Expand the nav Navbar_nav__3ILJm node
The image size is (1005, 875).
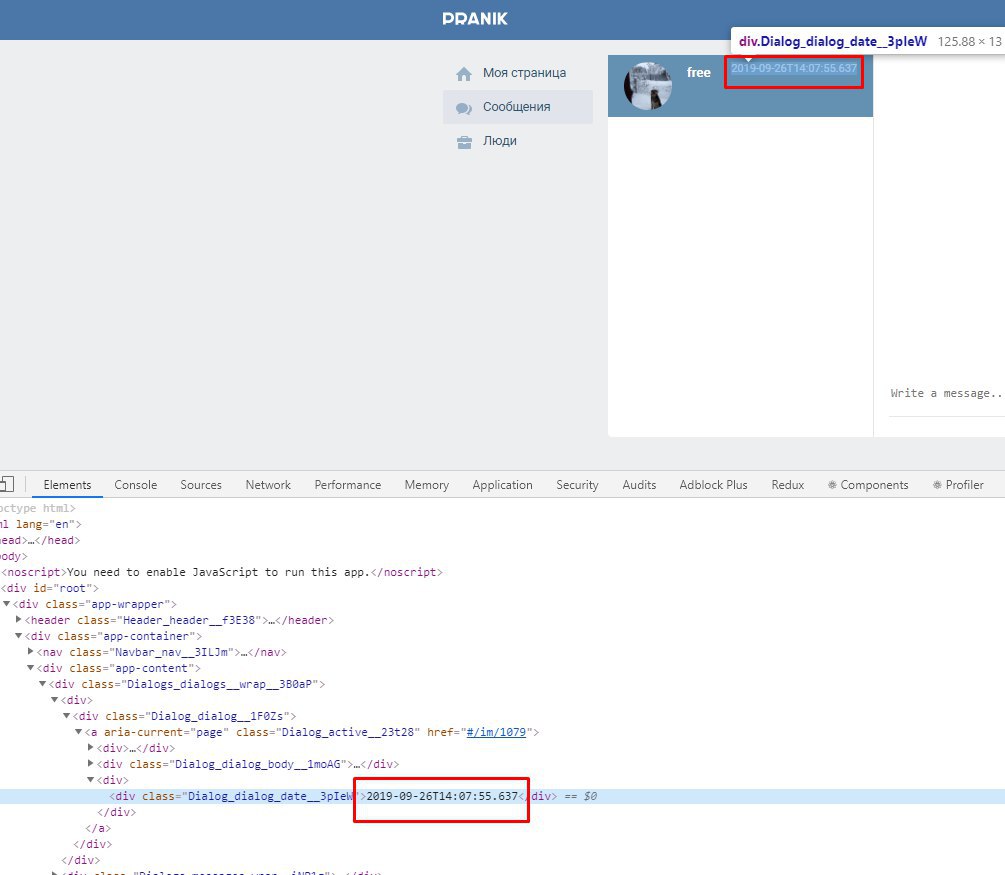click(31, 651)
